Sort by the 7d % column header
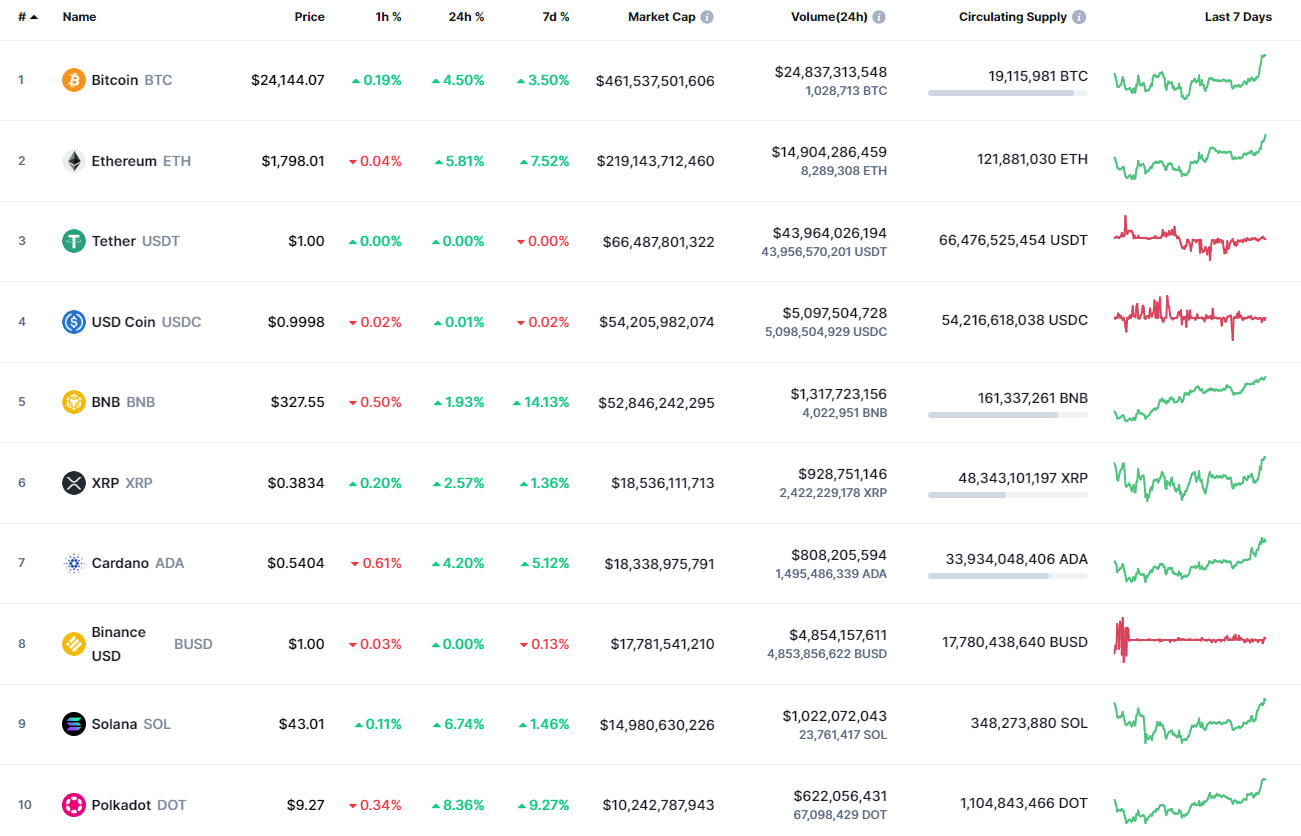 point(556,16)
